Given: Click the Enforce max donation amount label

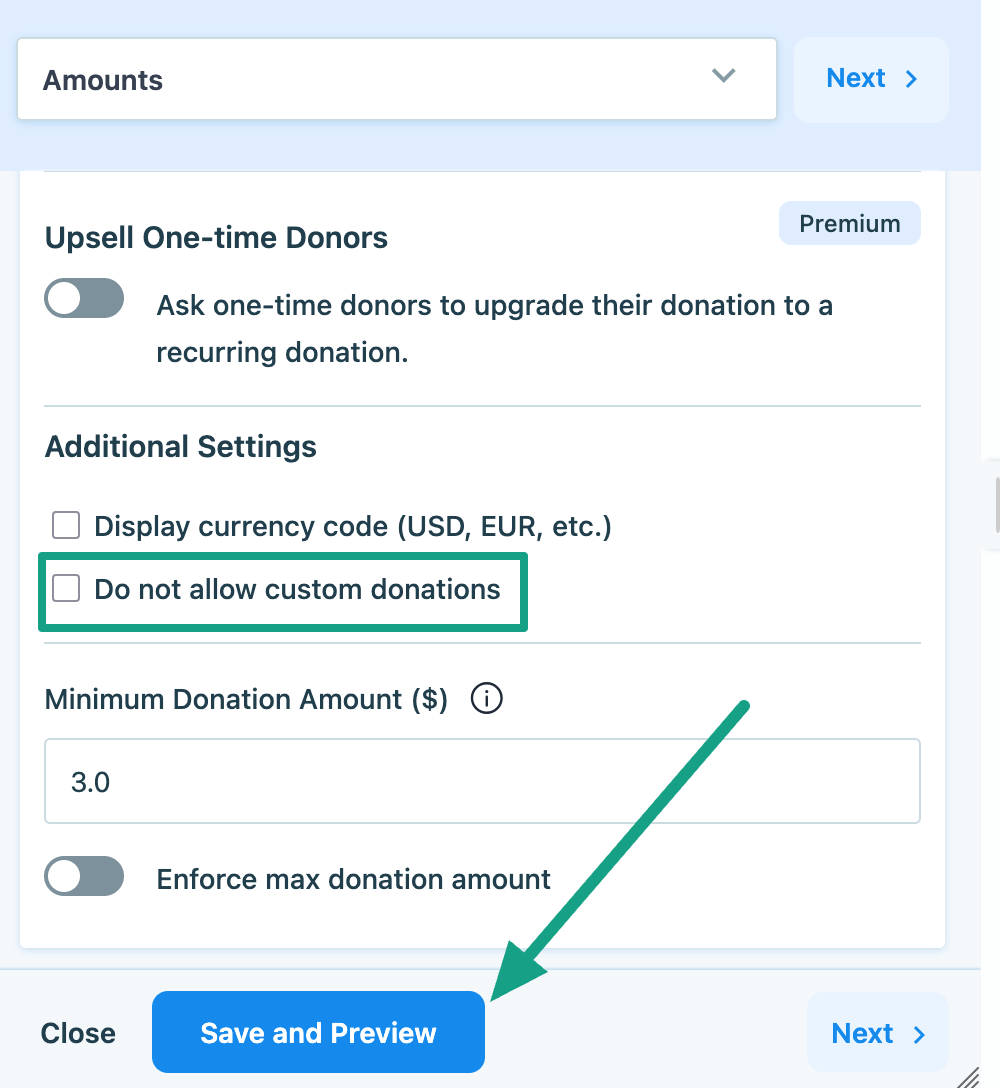Looking at the screenshot, I should pos(353,879).
